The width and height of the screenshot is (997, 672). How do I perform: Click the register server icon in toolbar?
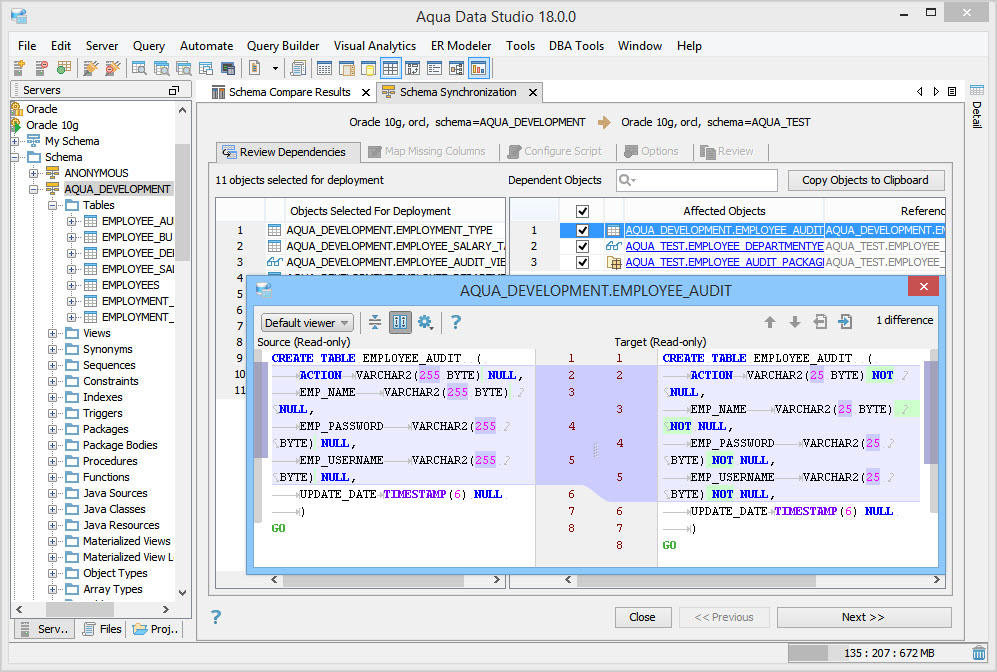tap(19, 68)
